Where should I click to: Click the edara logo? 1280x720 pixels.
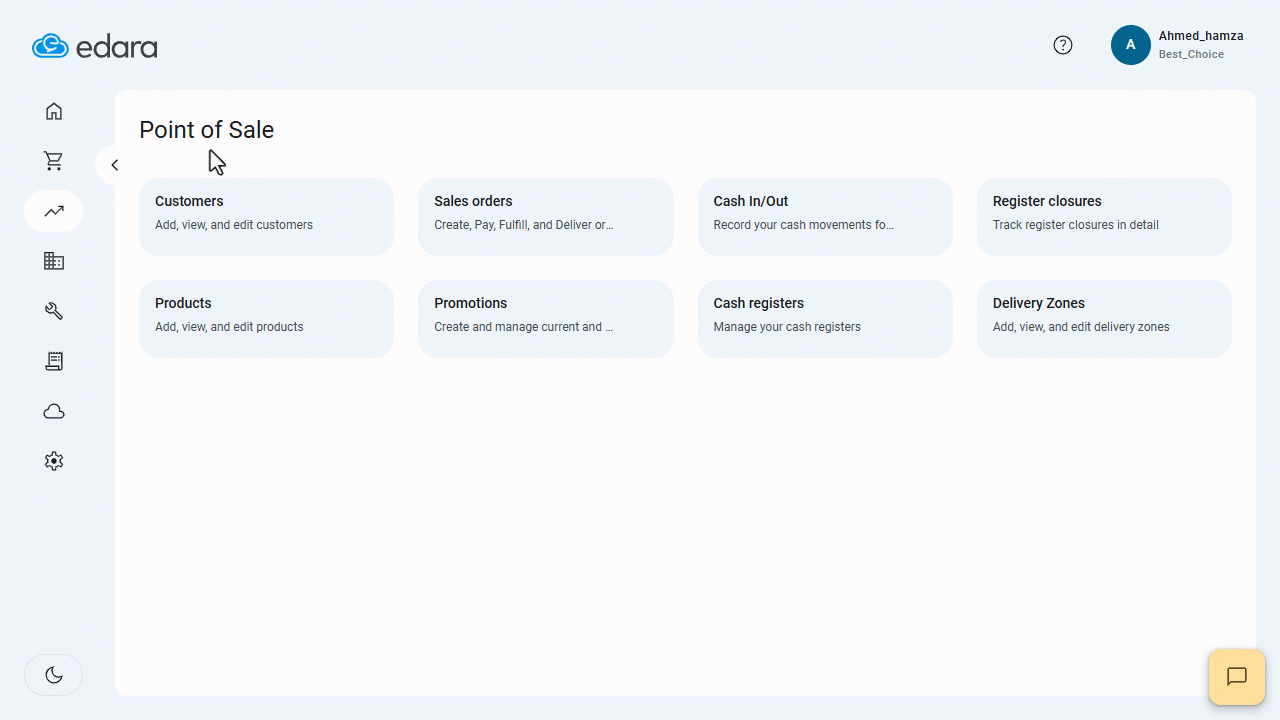(95, 46)
